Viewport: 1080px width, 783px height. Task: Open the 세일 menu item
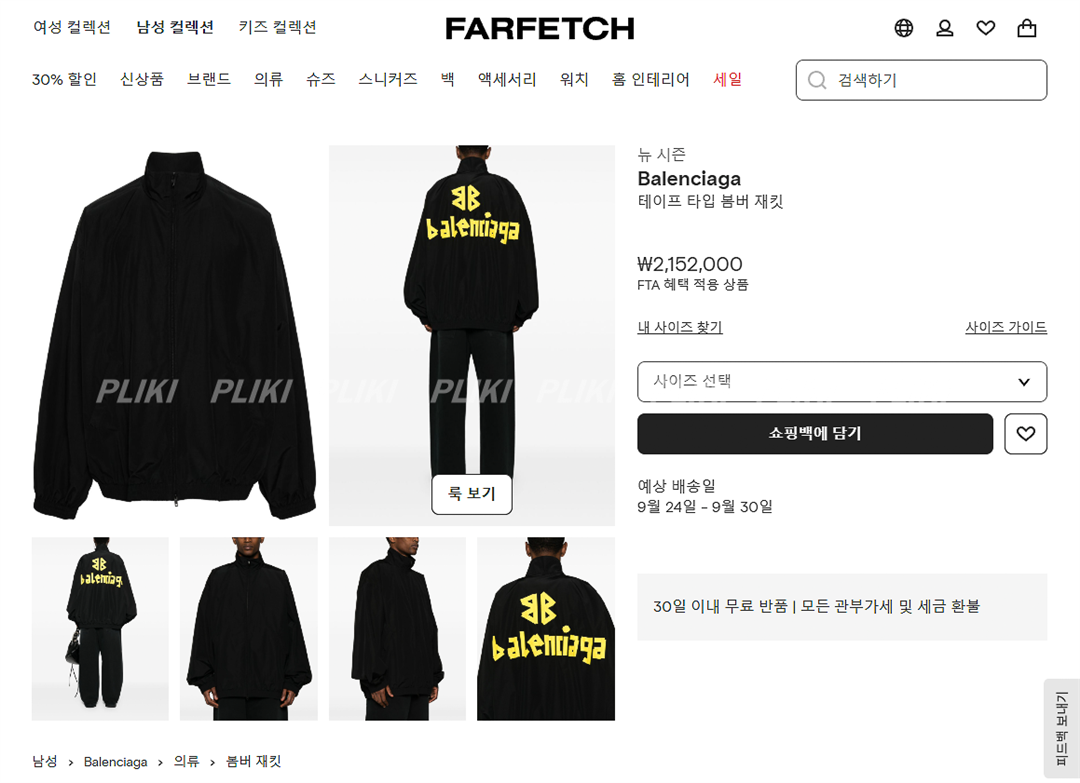pos(727,79)
